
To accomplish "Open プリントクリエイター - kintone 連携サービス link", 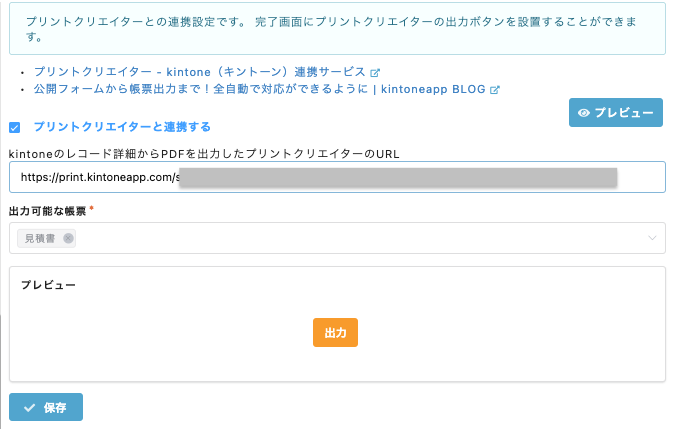I will pos(200,72).
